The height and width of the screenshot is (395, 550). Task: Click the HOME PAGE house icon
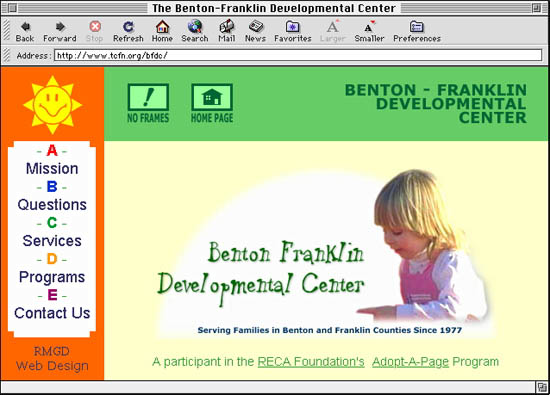[212, 103]
